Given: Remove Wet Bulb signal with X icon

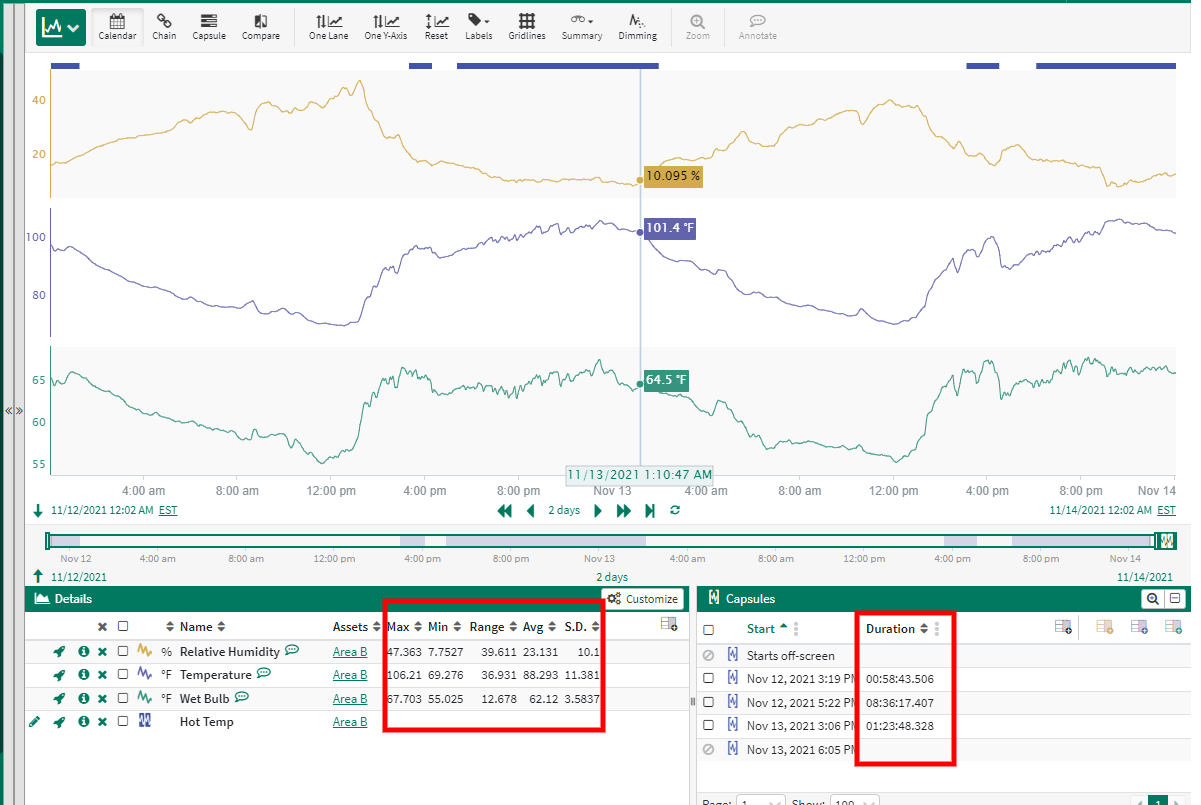Looking at the screenshot, I should click(x=102, y=698).
